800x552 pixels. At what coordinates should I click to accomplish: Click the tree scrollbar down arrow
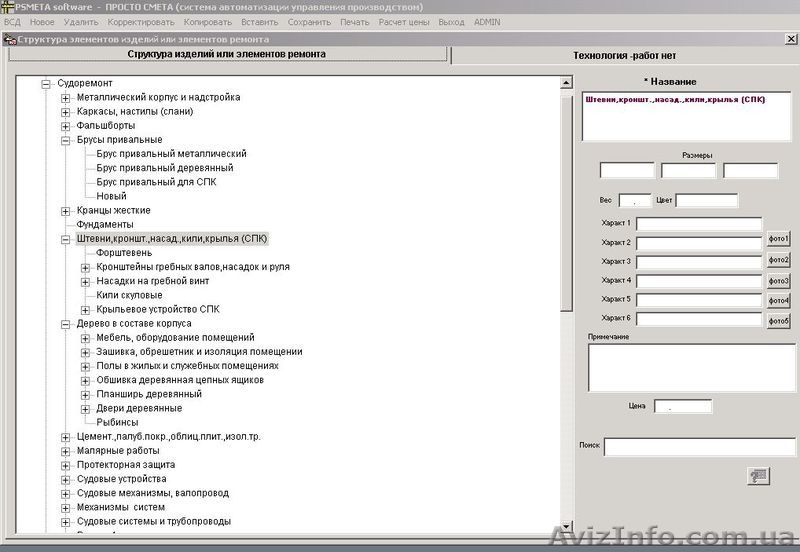[566, 527]
